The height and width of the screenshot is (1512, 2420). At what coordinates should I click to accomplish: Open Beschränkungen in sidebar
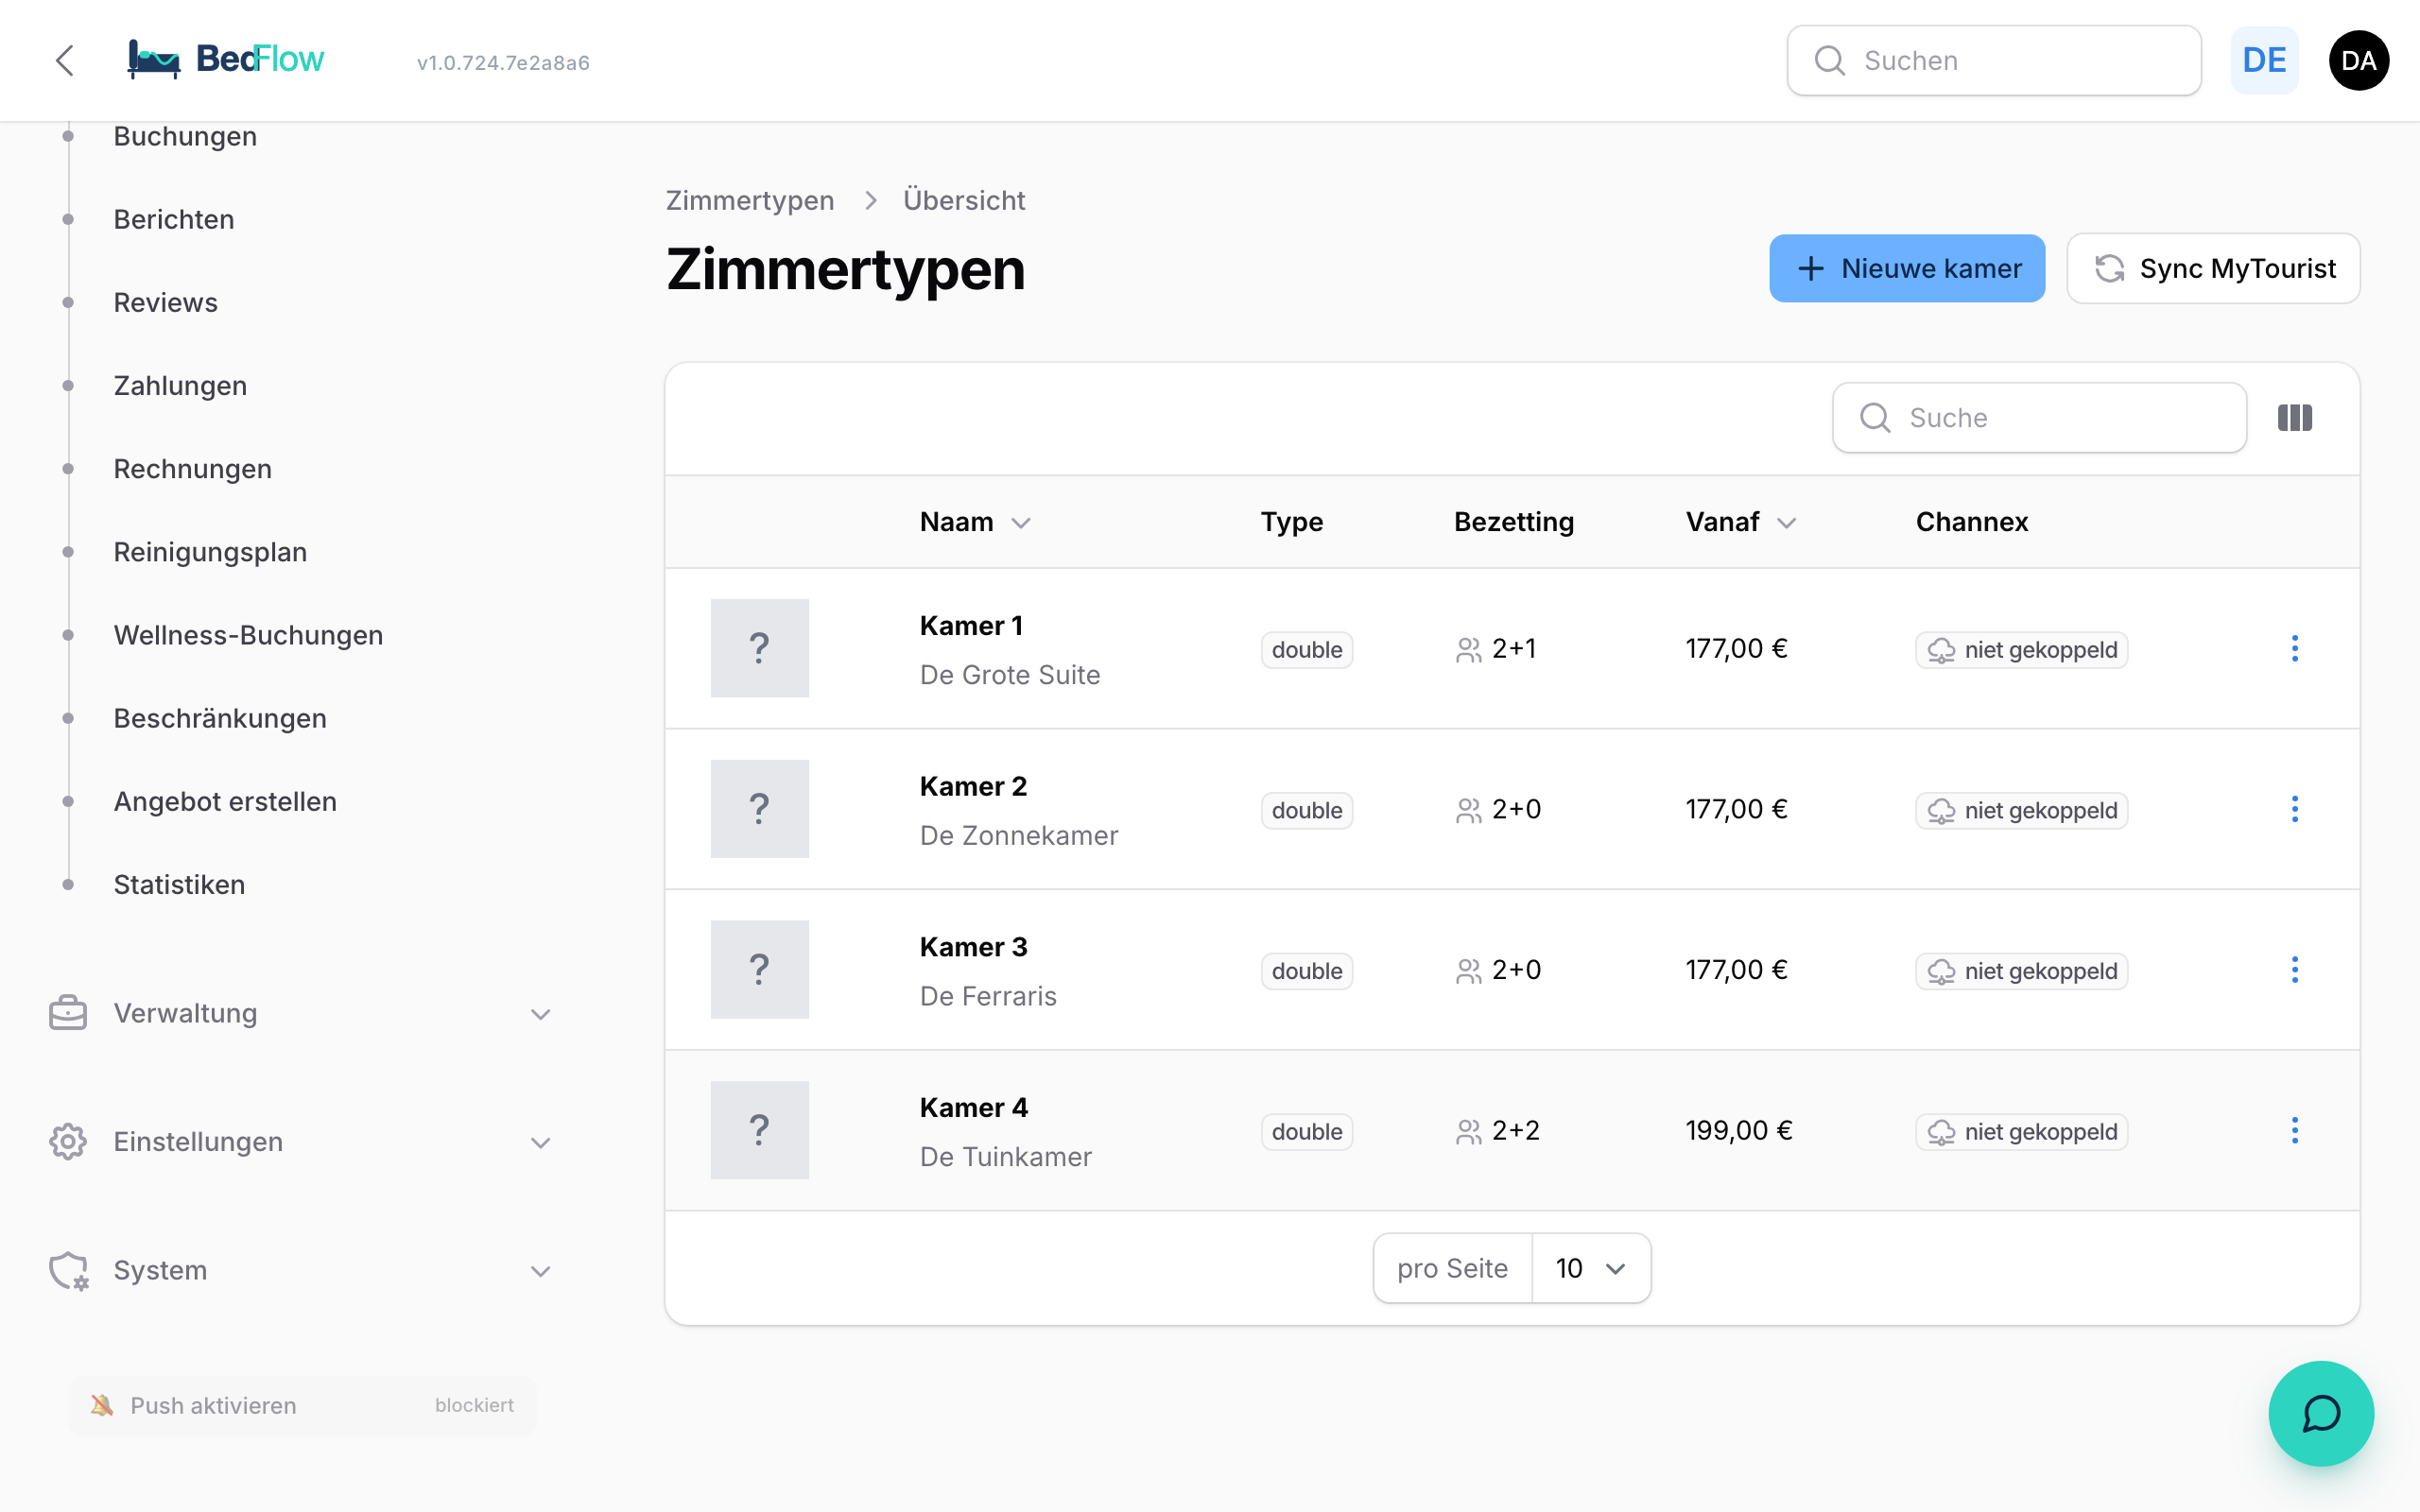click(x=220, y=717)
